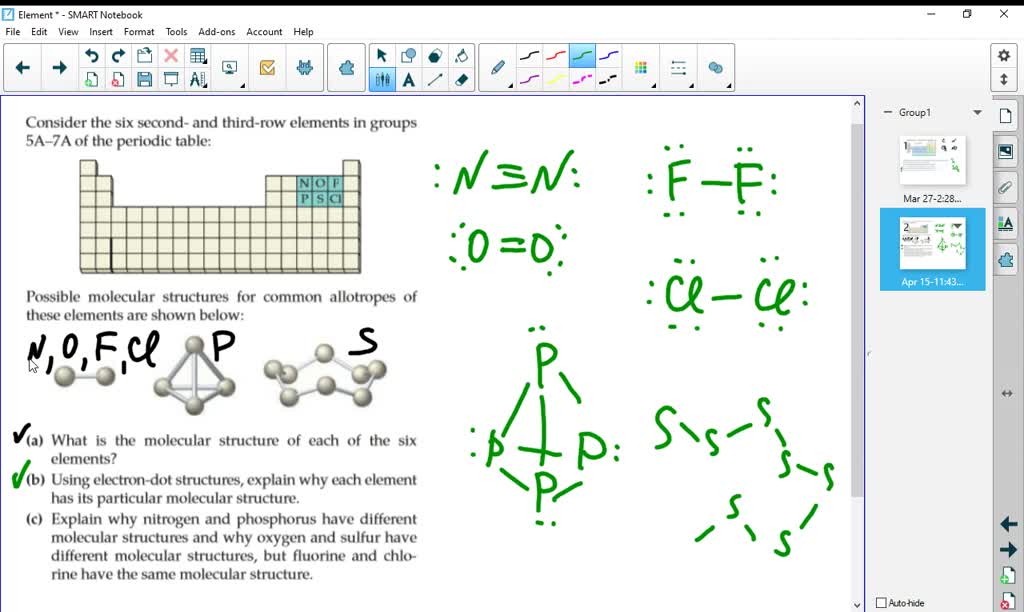Select the Pen tool in the toolbar
This screenshot has height=612, width=1024.
498,67
